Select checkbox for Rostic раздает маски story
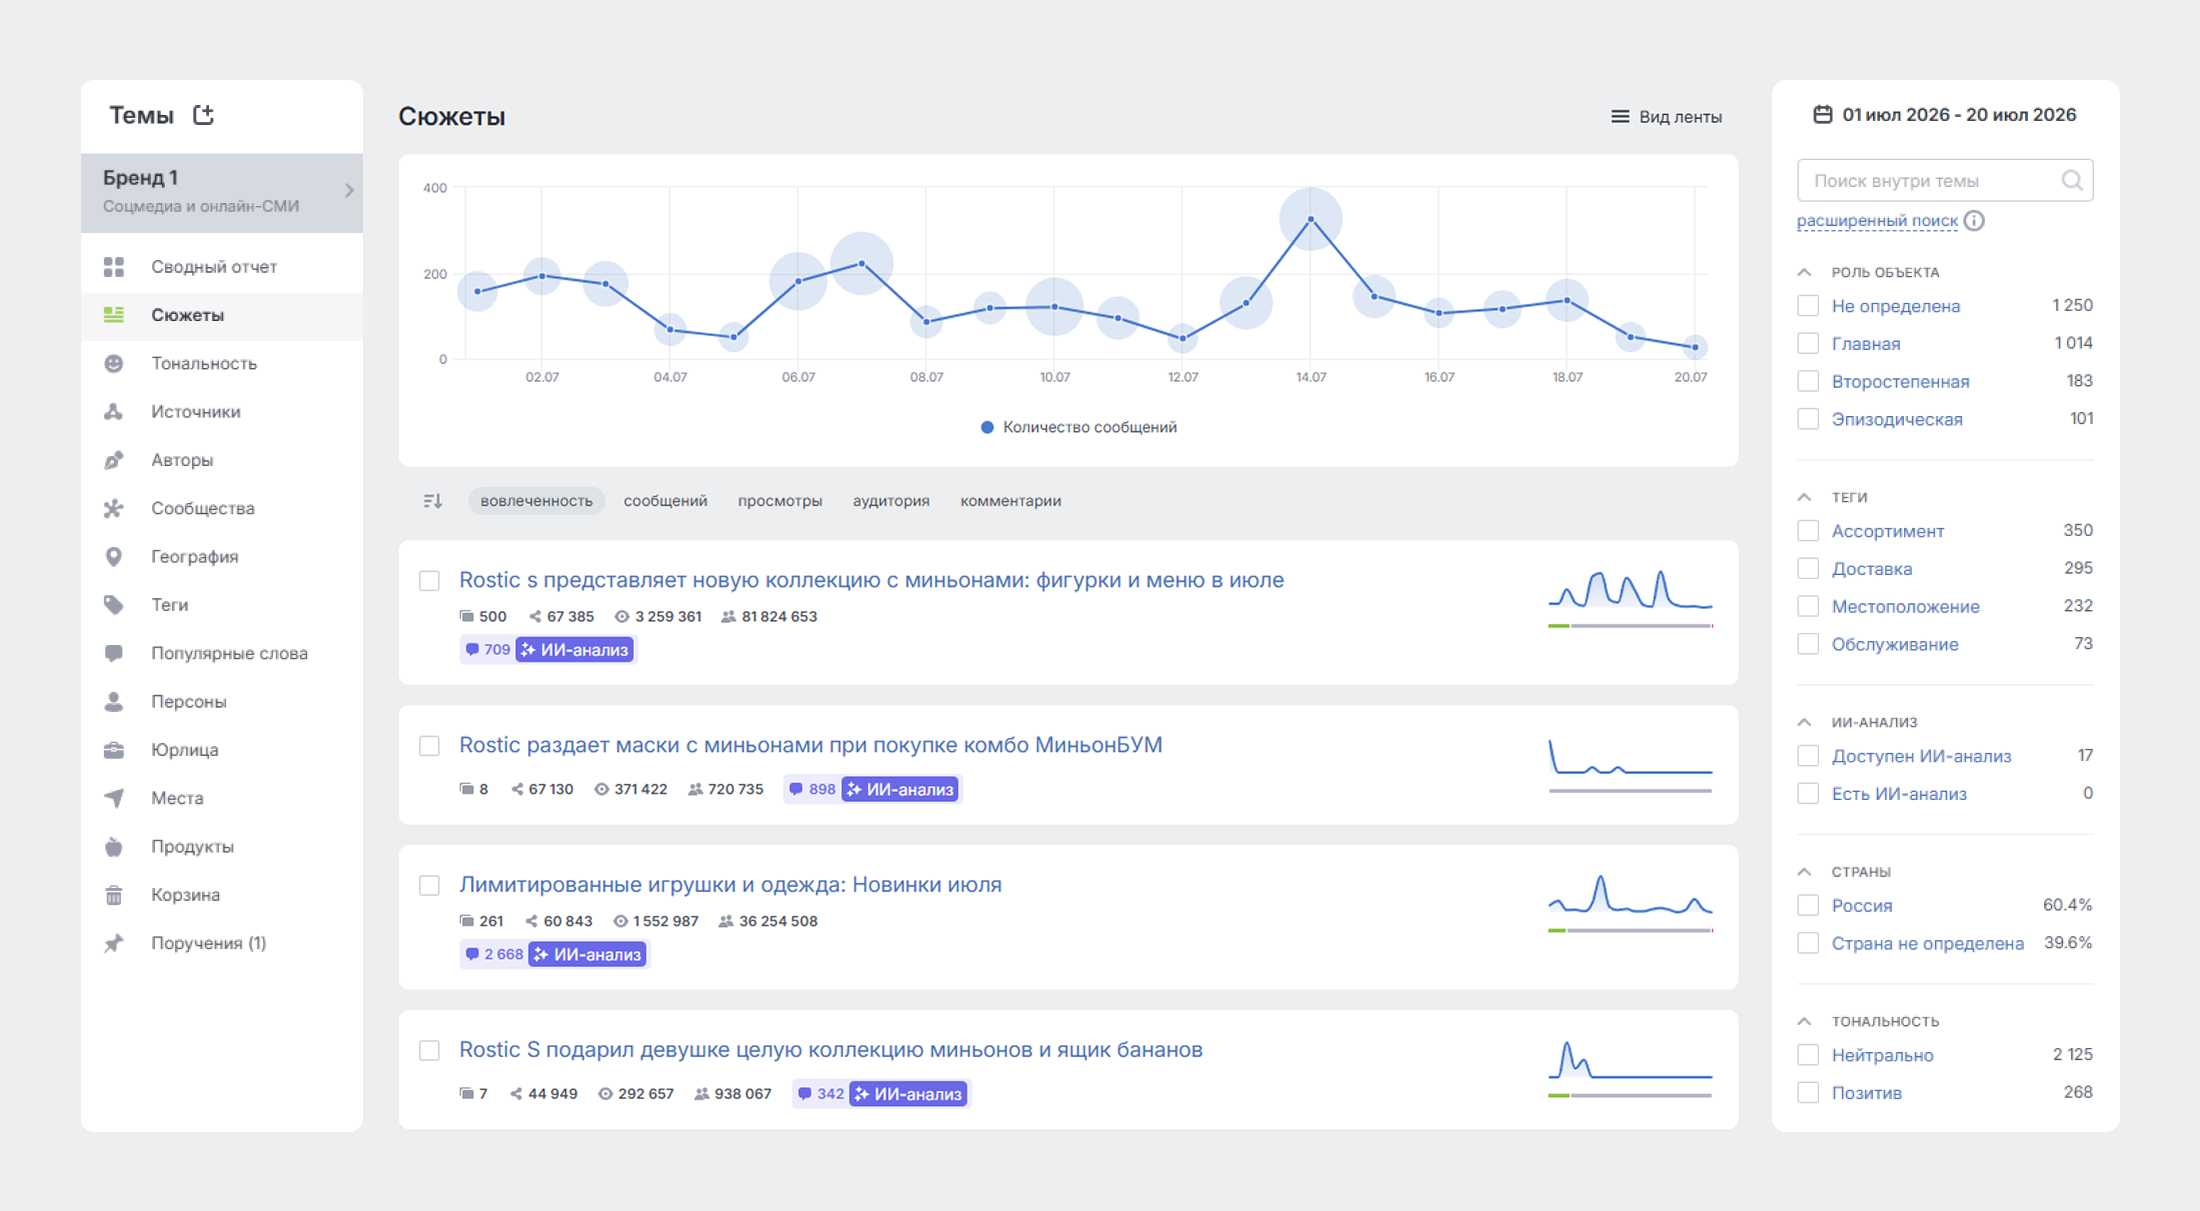Image resolution: width=2200 pixels, height=1211 pixels. tap(429, 746)
